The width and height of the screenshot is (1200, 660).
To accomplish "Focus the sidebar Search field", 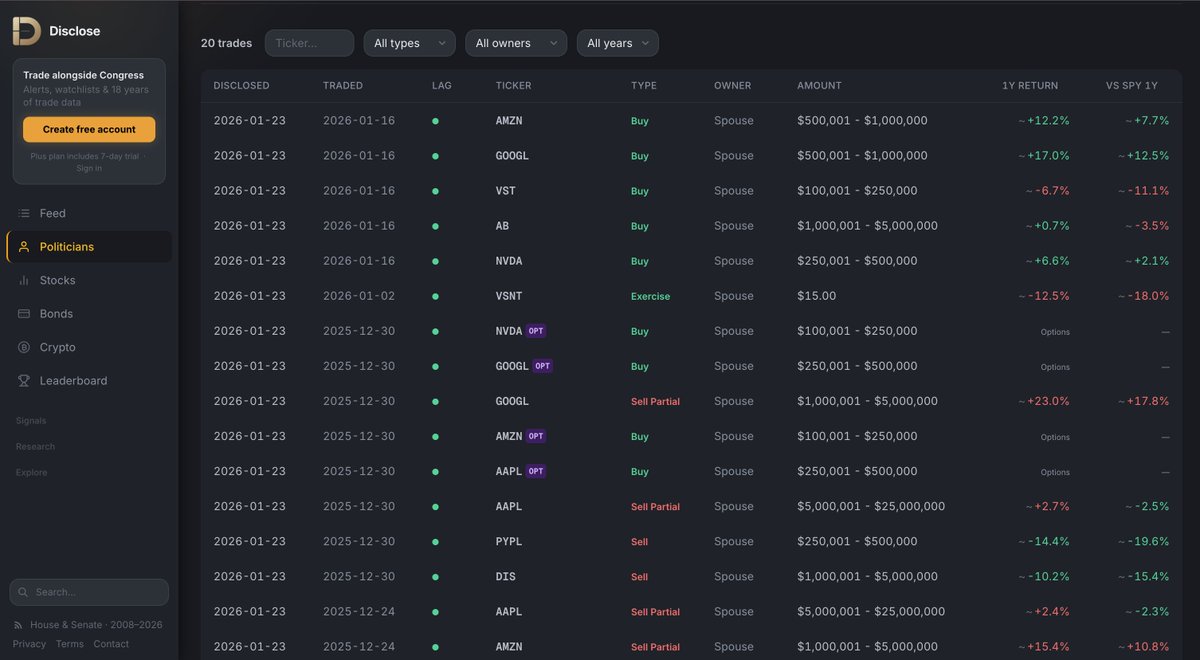I will [89, 592].
